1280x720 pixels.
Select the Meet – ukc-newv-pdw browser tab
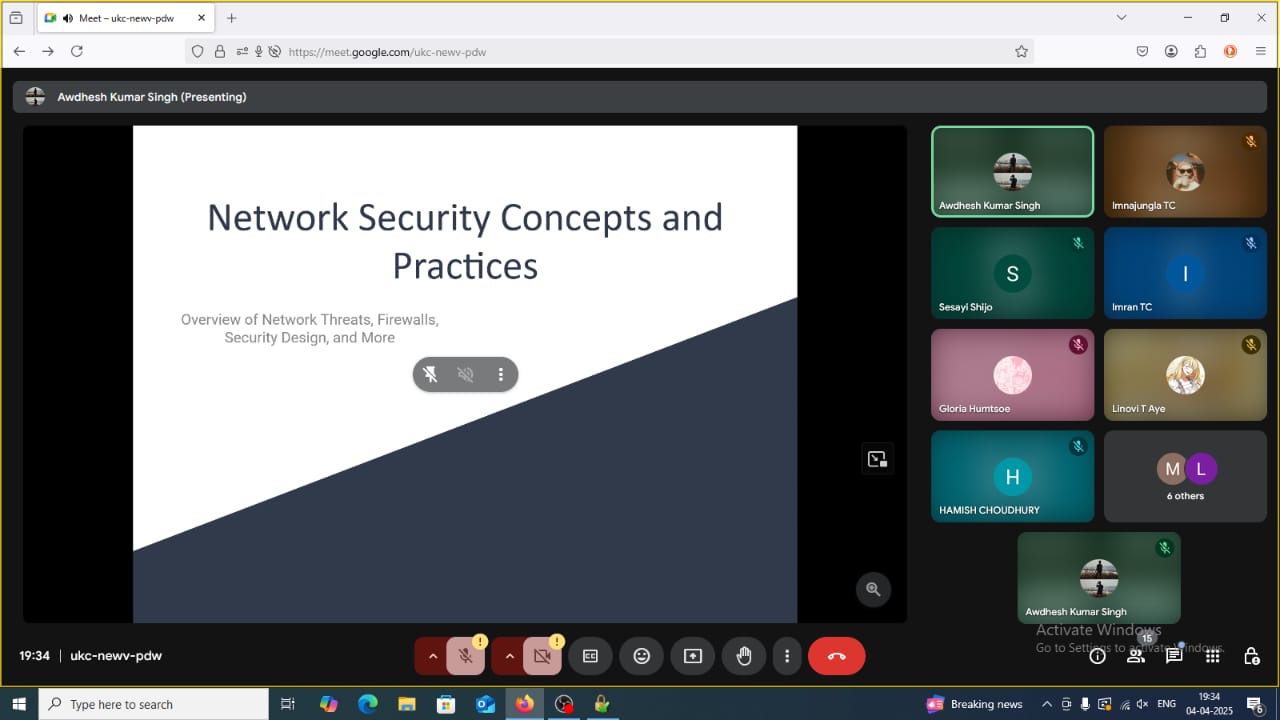118,18
